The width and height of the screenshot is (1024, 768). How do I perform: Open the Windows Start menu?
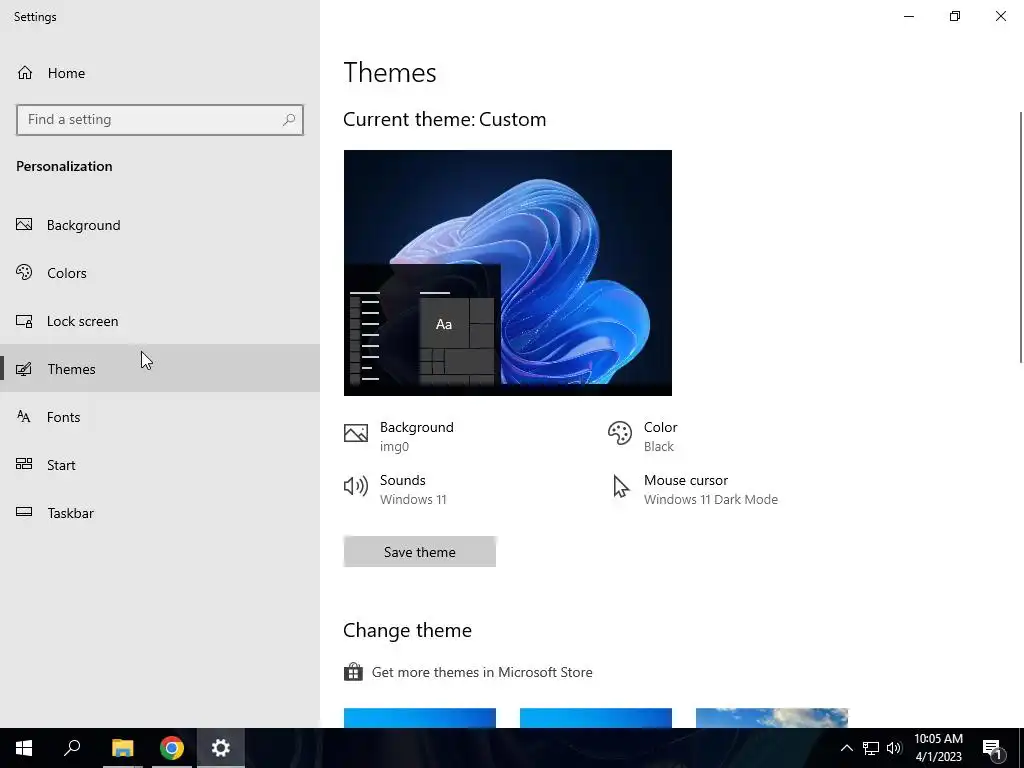pyautogui.click(x=24, y=748)
